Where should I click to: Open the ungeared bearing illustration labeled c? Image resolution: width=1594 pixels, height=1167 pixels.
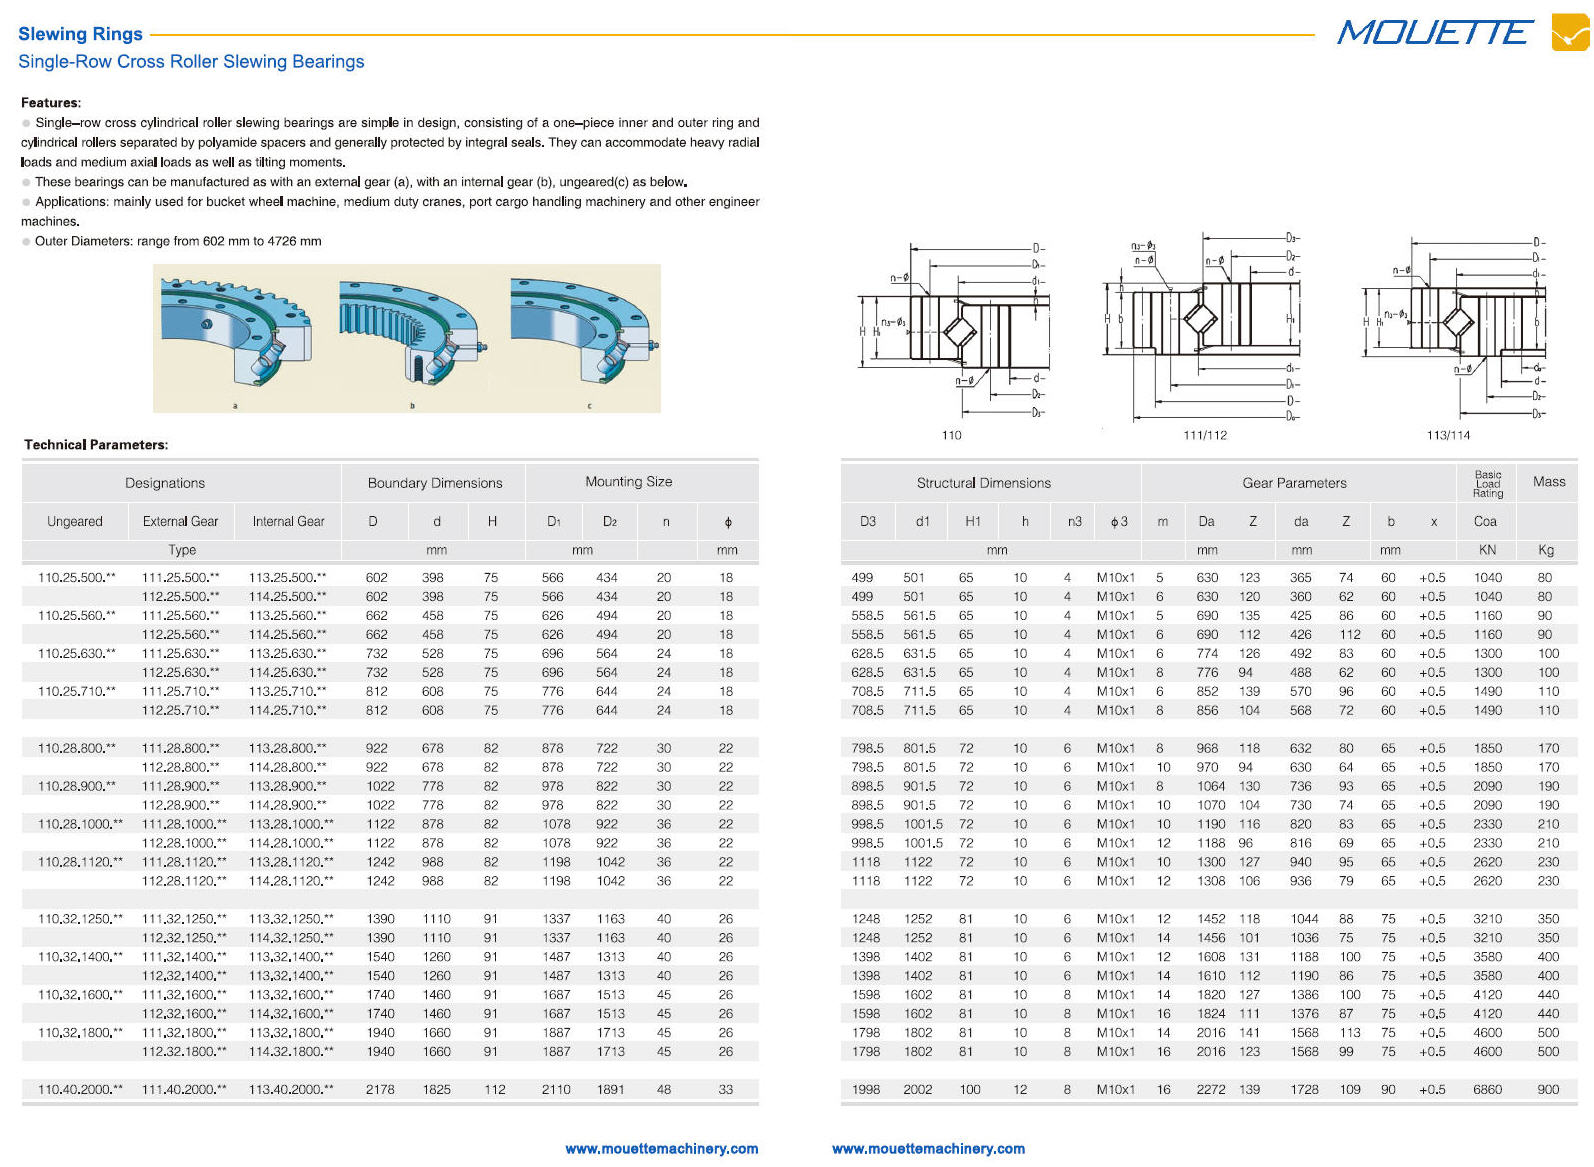tap(585, 330)
